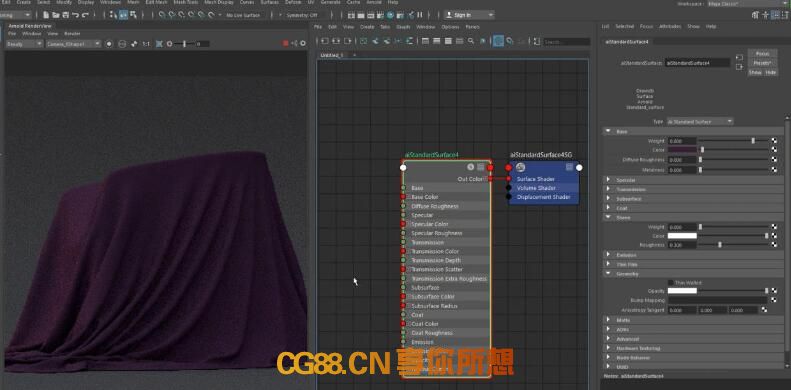The width and height of the screenshot is (791, 390).
Task: Open the Type aiStandardSurface dropdown
Action: click(700, 122)
